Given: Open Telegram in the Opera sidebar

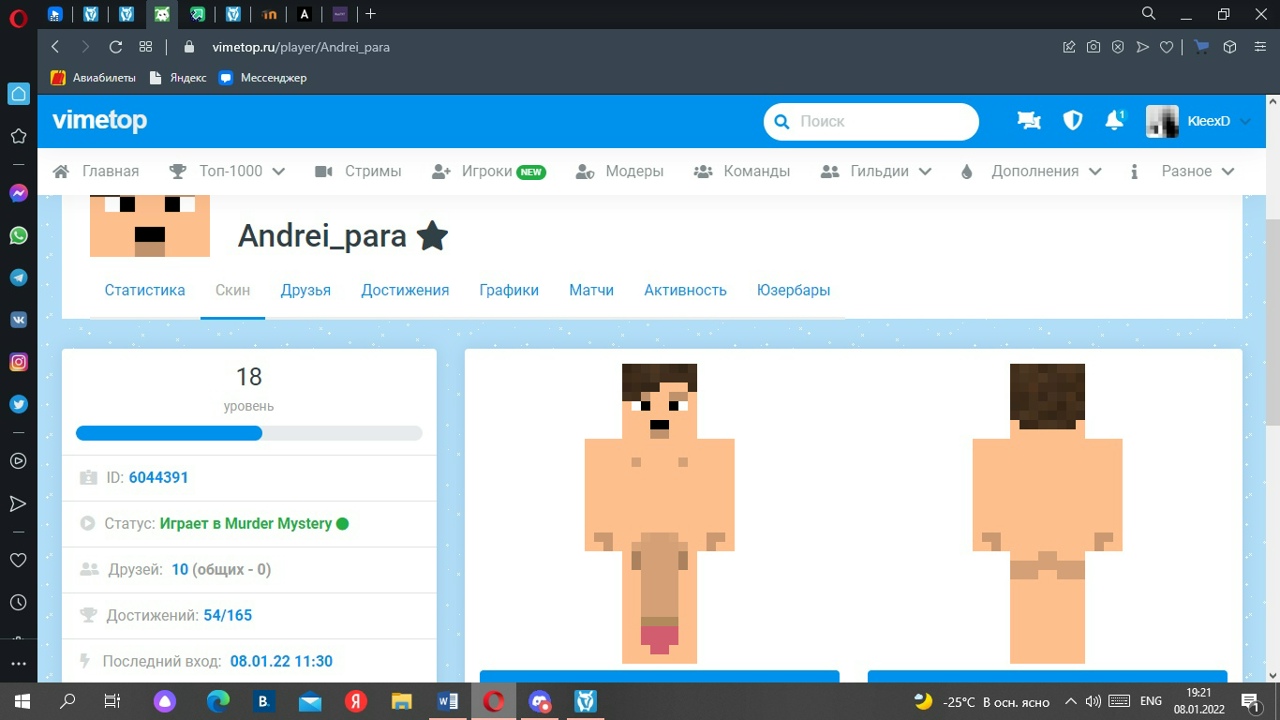Looking at the screenshot, I should point(18,278).
